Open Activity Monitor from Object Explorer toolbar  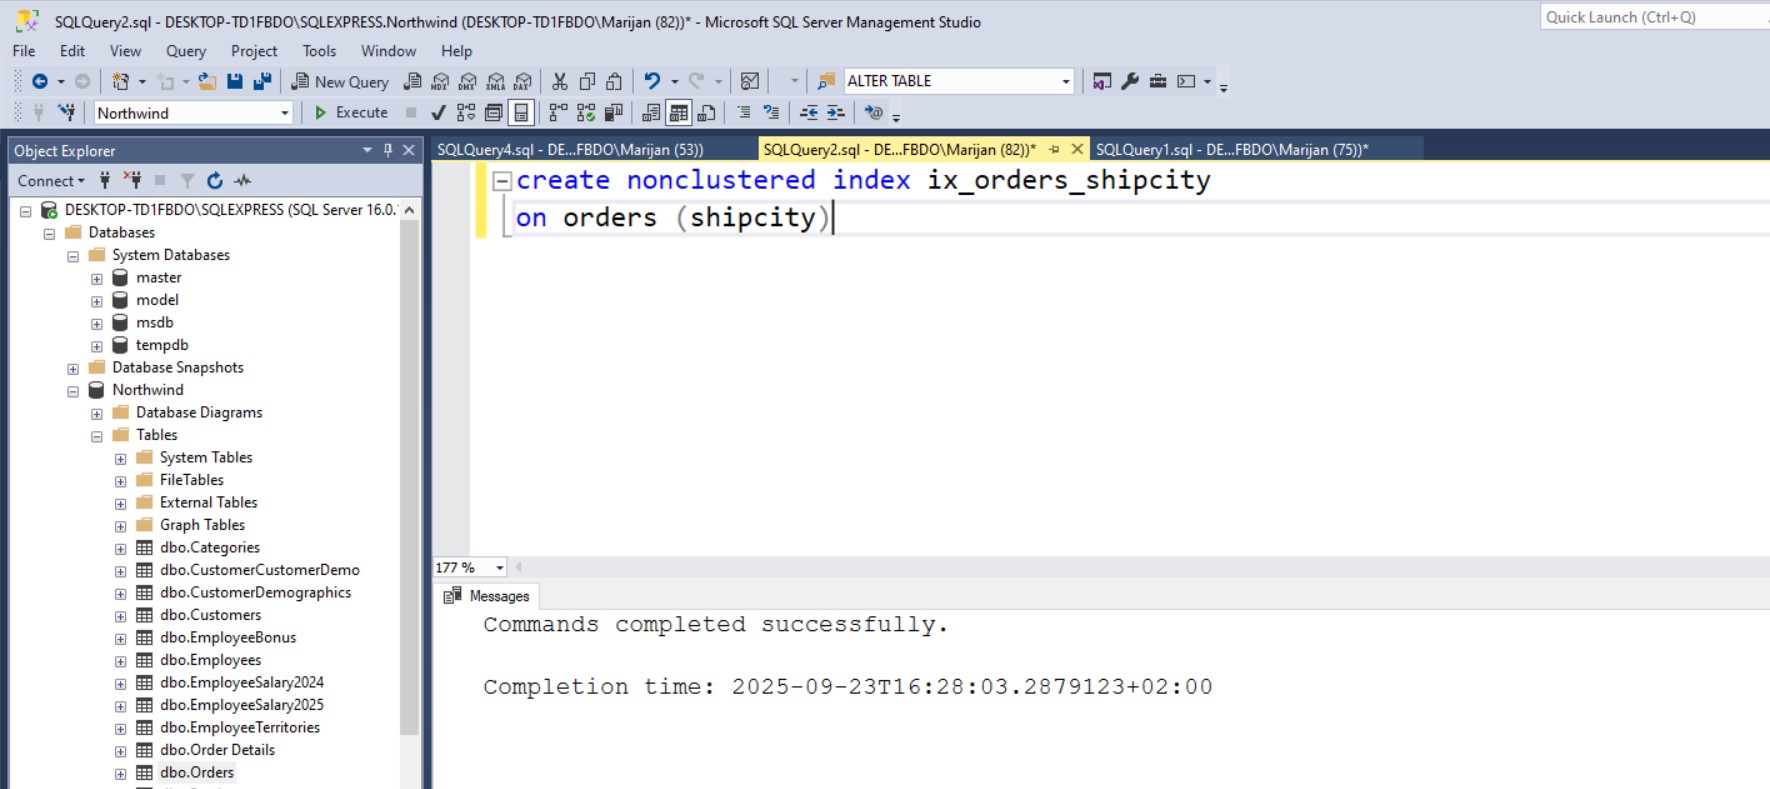coord(243,181)
